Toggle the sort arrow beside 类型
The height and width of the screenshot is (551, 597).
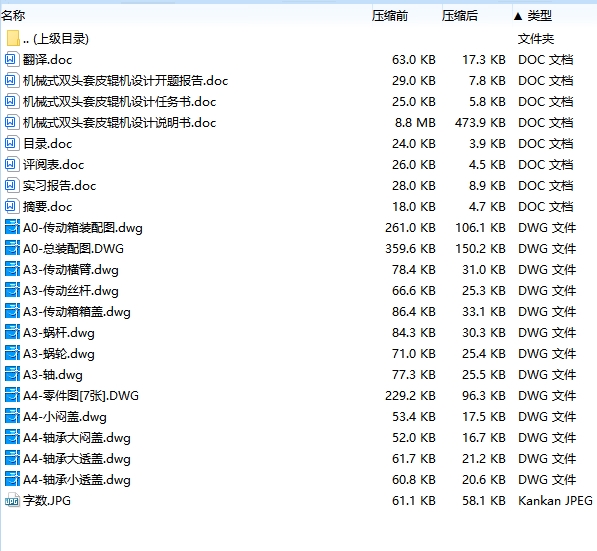518,16
